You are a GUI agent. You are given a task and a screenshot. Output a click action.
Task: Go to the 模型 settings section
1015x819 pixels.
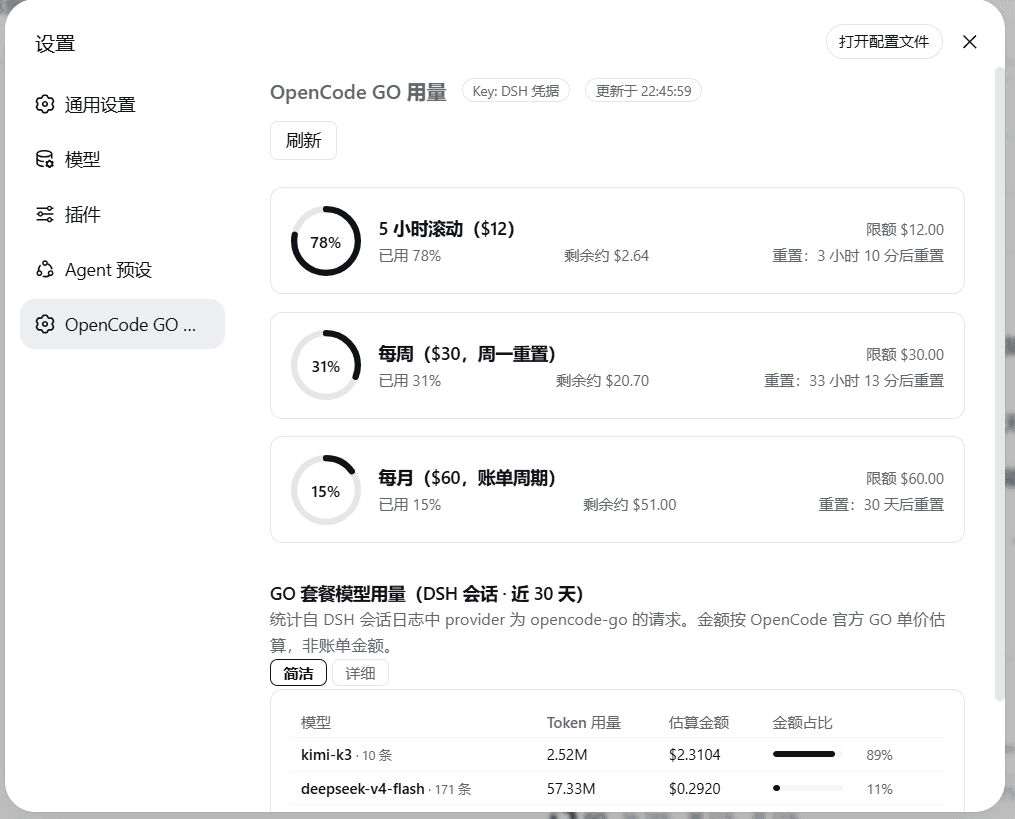(x=122, y=159)
